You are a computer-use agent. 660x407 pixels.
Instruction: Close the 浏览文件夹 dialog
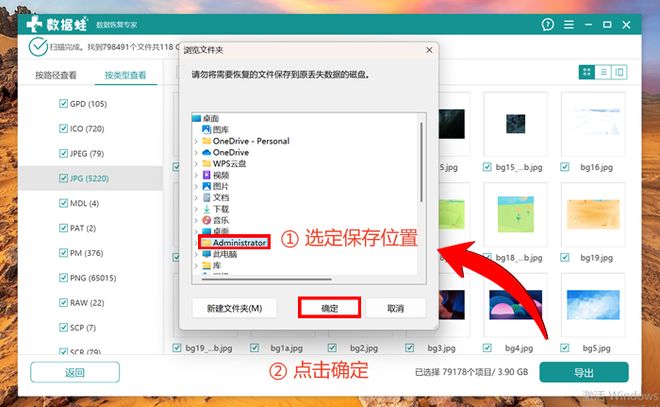pos(429,50)
